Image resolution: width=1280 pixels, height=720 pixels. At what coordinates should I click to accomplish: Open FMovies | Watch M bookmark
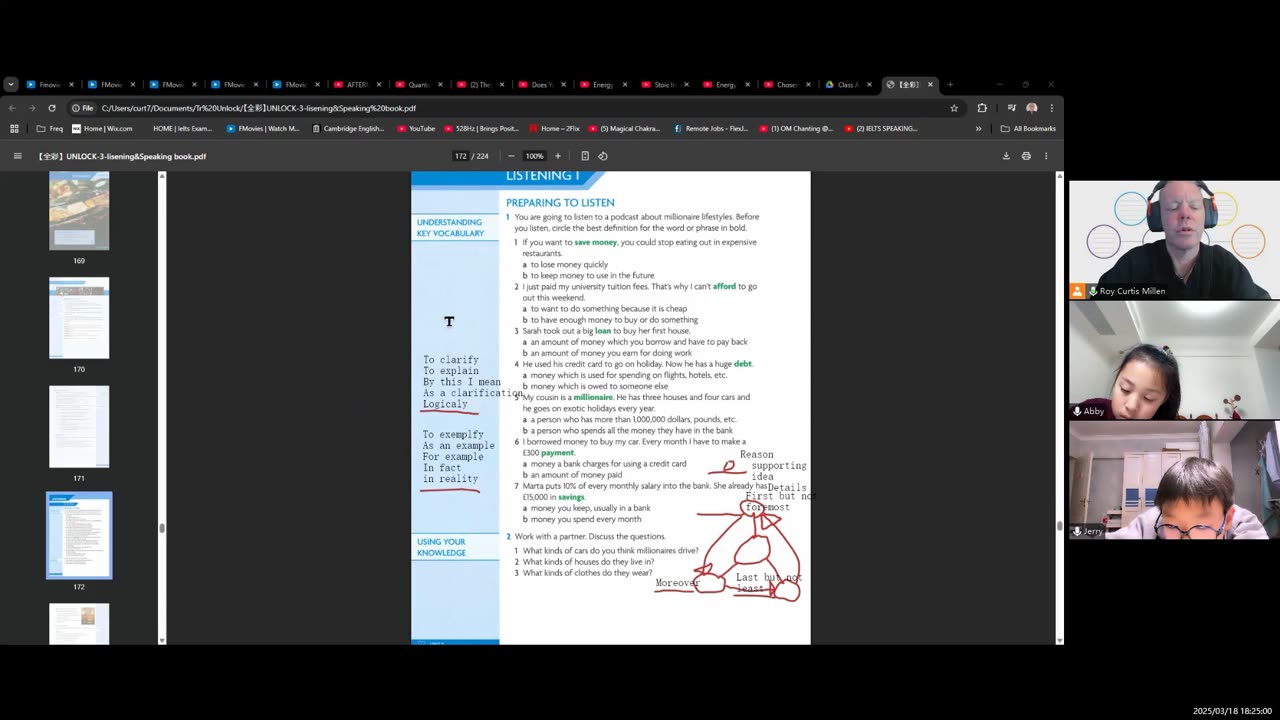263,128
